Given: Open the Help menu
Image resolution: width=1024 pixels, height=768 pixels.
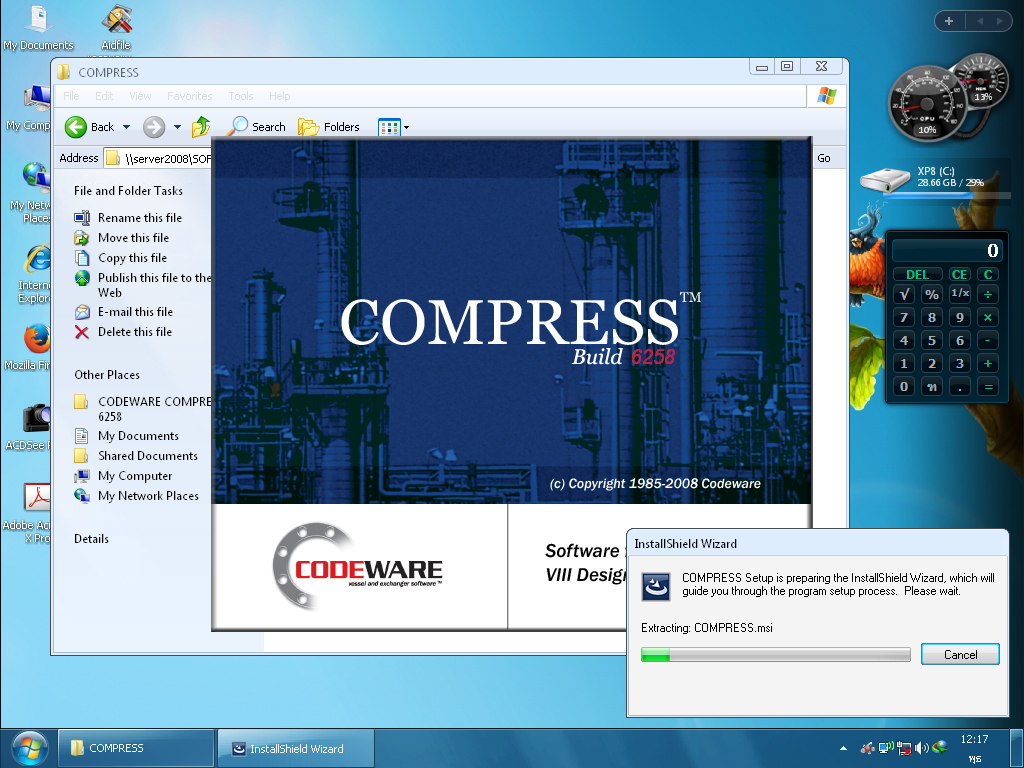Looking at the screenshot, I should coord(280,96).
